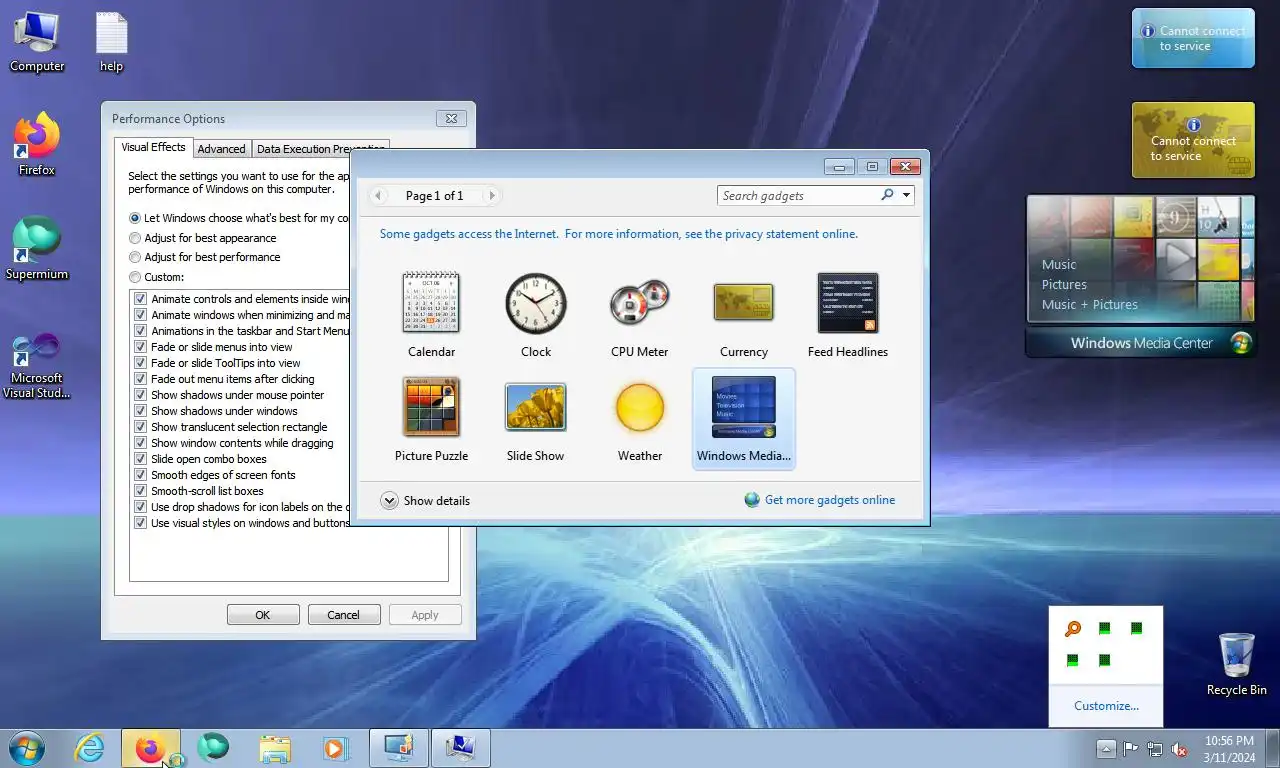Image resolution: width=1280 pixels, height=768 pixels.
Task: Select the Currency gadget icon
Action: (x=743, y=303)
